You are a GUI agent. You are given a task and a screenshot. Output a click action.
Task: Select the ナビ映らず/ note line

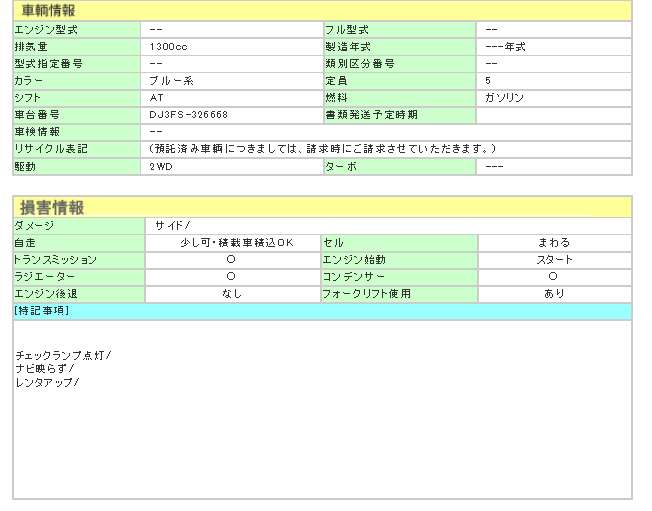click(x=45, y=369)
